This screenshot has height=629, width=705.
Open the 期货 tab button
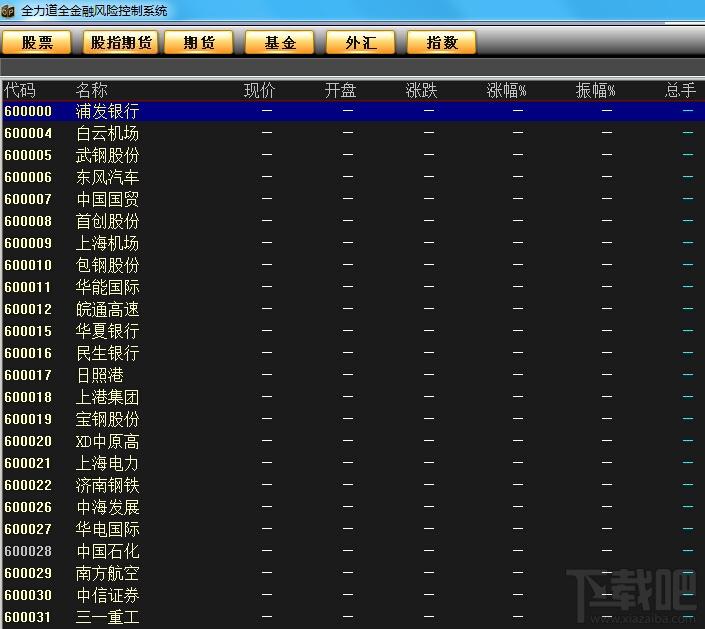coord(199,43)
